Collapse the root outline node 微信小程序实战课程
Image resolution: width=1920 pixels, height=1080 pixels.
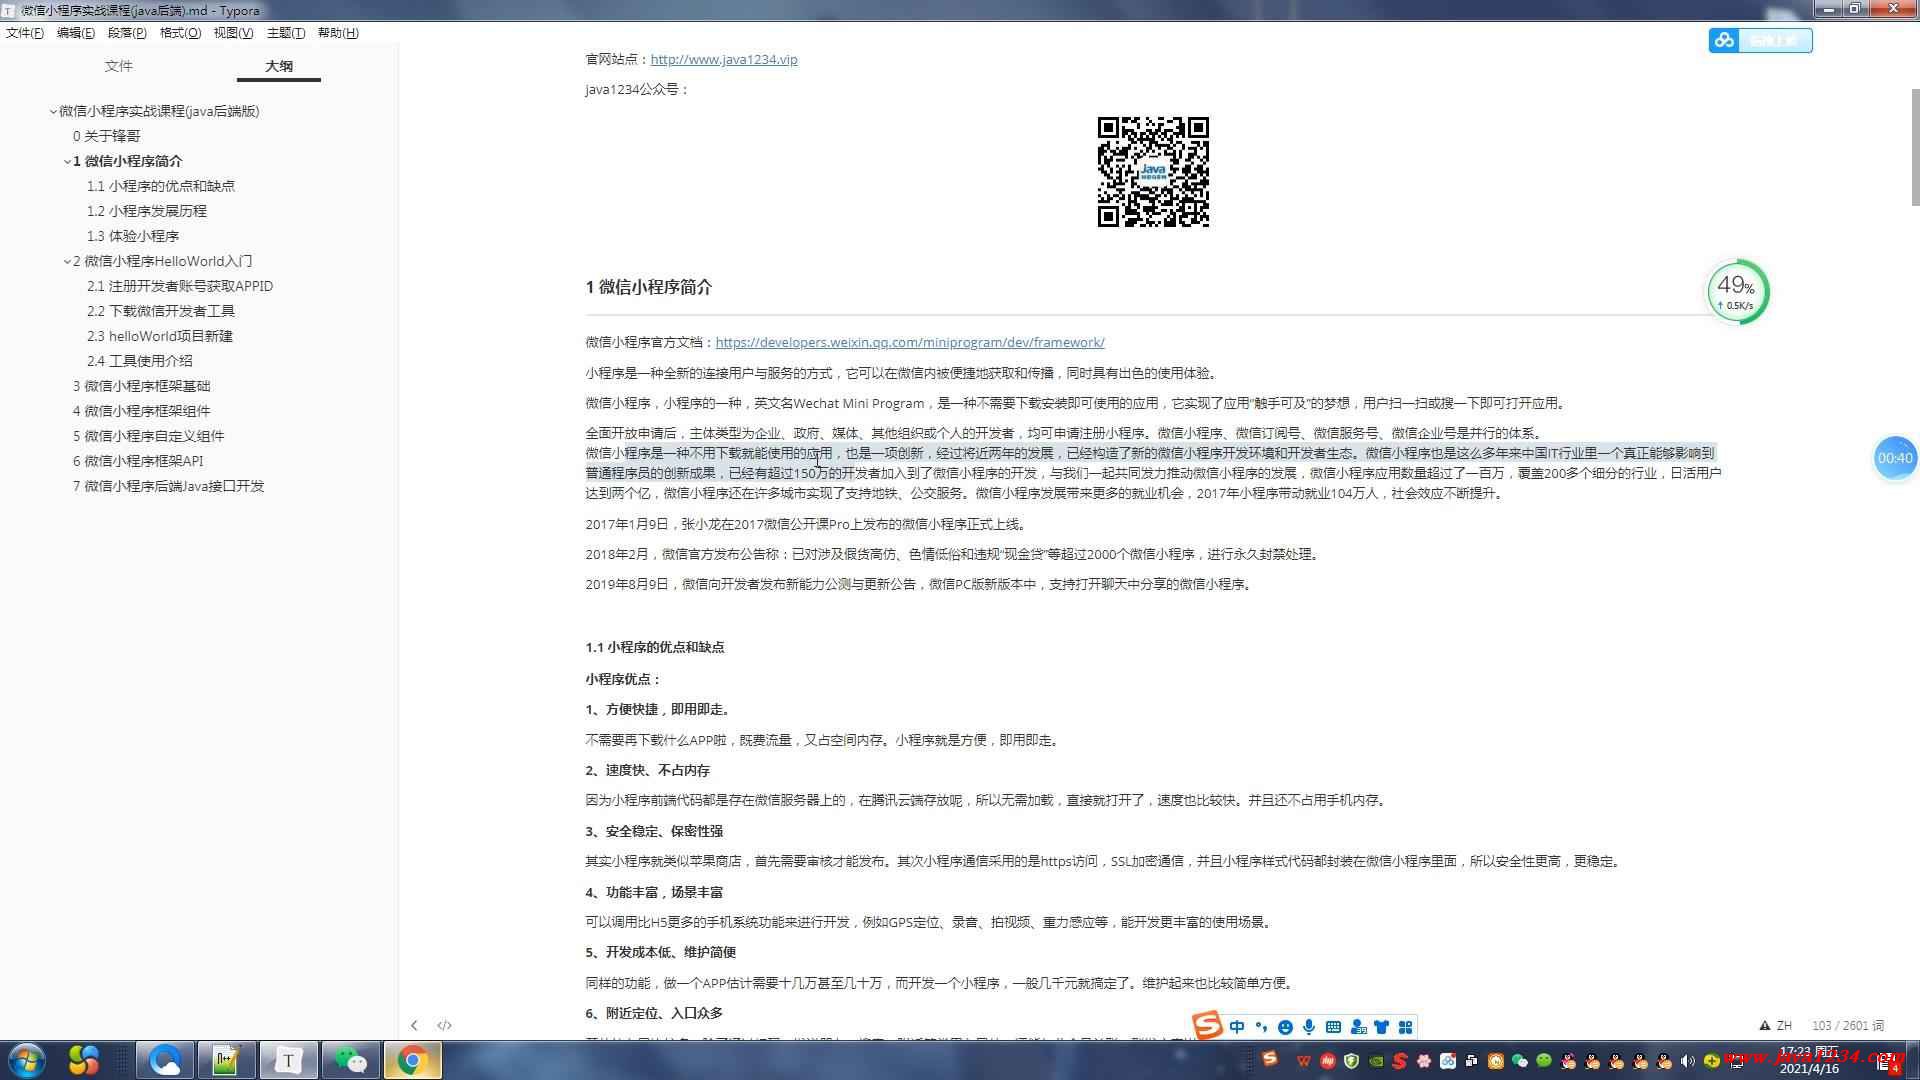tap(53, 111)
